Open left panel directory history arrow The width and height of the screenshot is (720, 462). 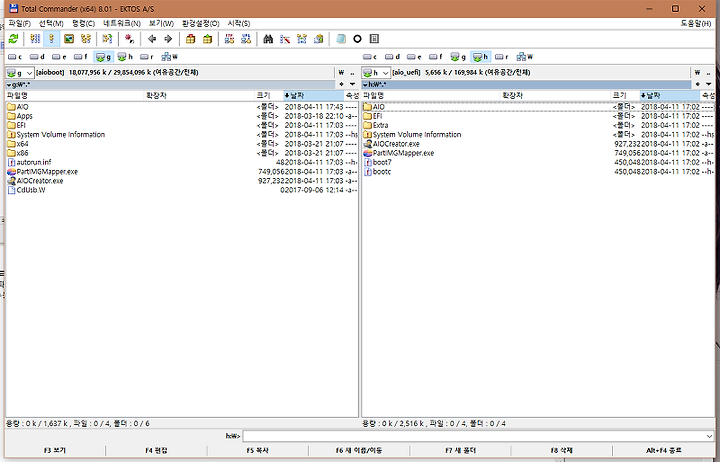352,85
